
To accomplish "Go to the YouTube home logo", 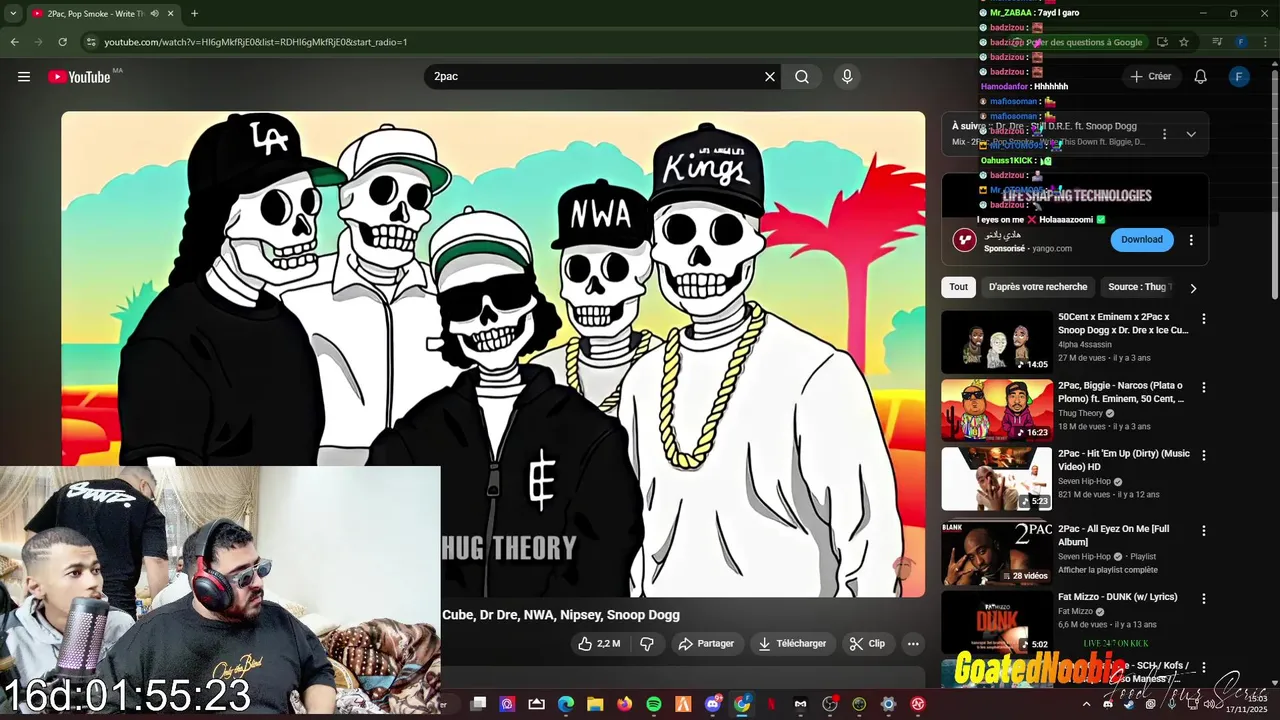I will tap(79, 77).
